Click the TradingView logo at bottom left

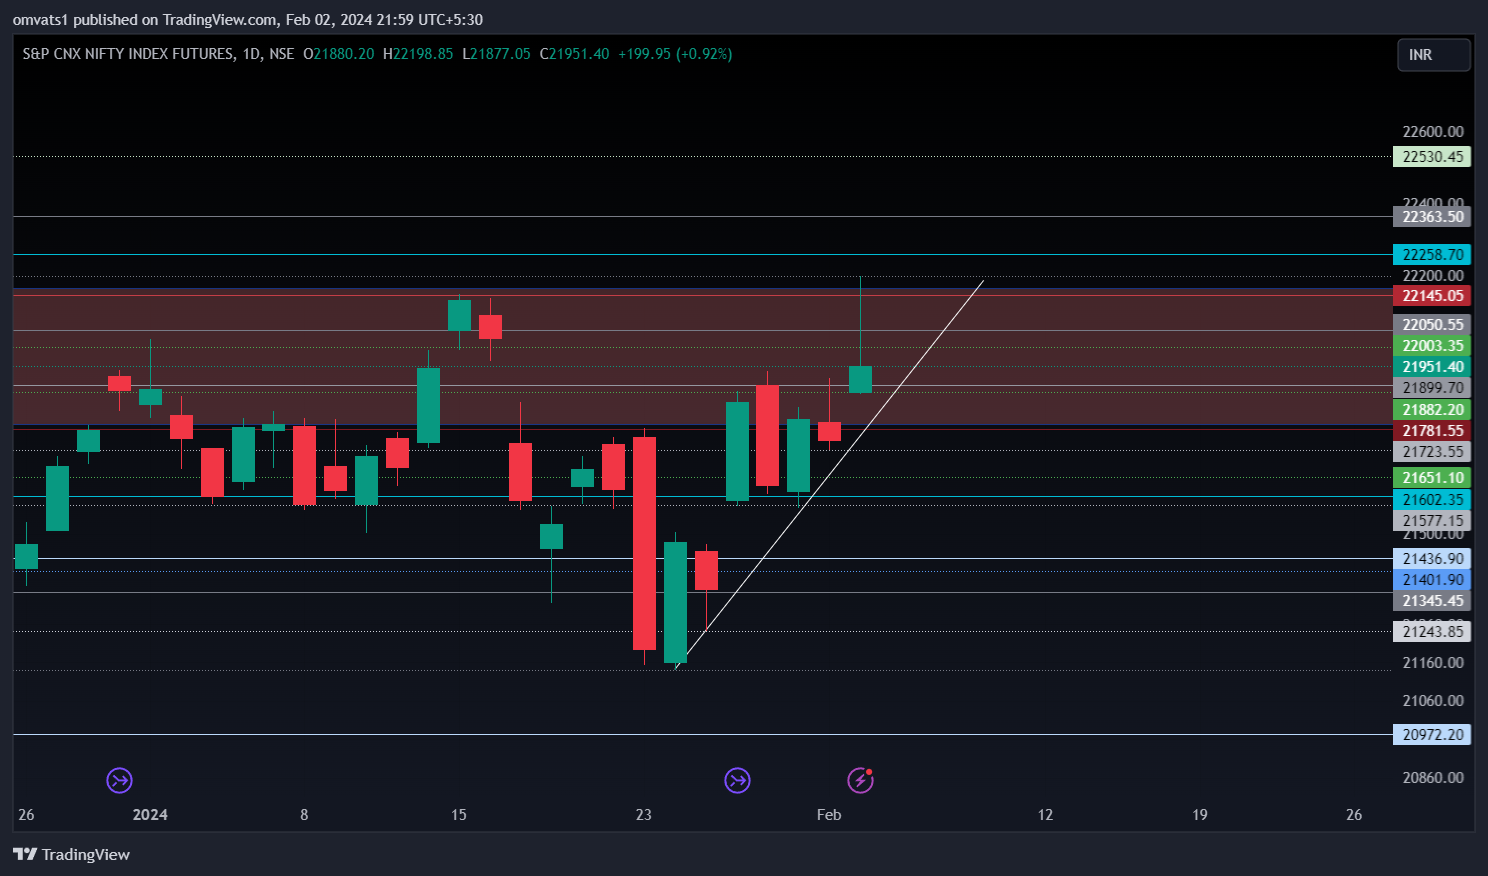[x=71, y=854]
